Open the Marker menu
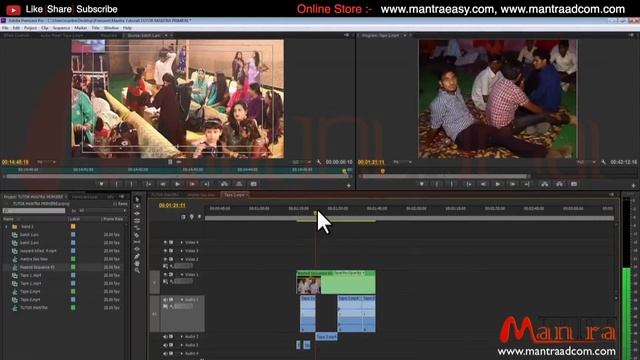 click(x=80, y=28)
